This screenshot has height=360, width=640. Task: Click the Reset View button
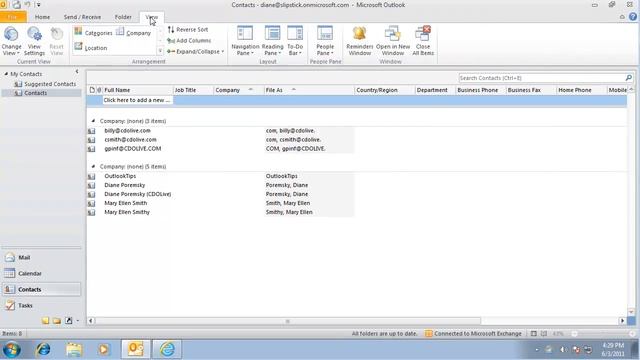point(57,41)
